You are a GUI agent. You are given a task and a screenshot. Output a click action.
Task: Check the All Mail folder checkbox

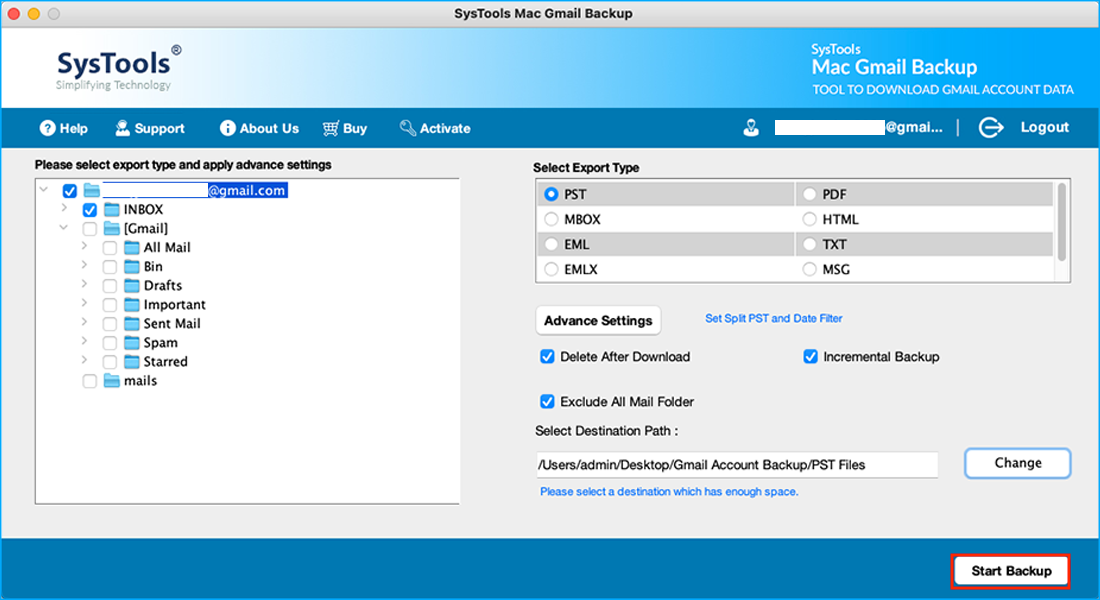click(109, 248)
